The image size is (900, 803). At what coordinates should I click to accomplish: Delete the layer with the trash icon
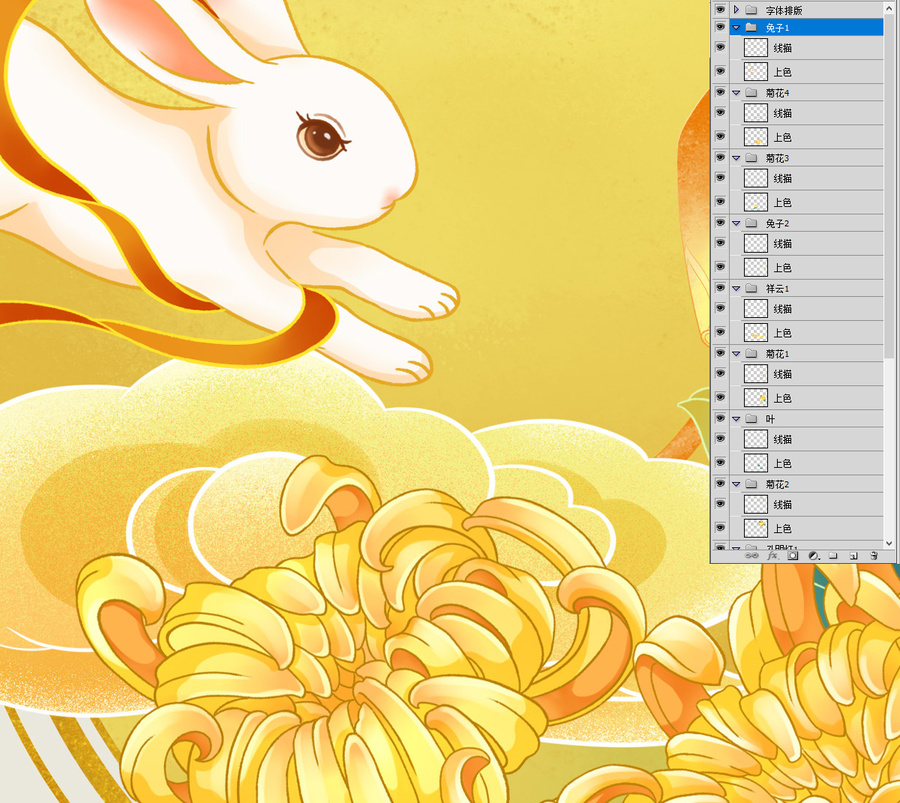(874, 556)
